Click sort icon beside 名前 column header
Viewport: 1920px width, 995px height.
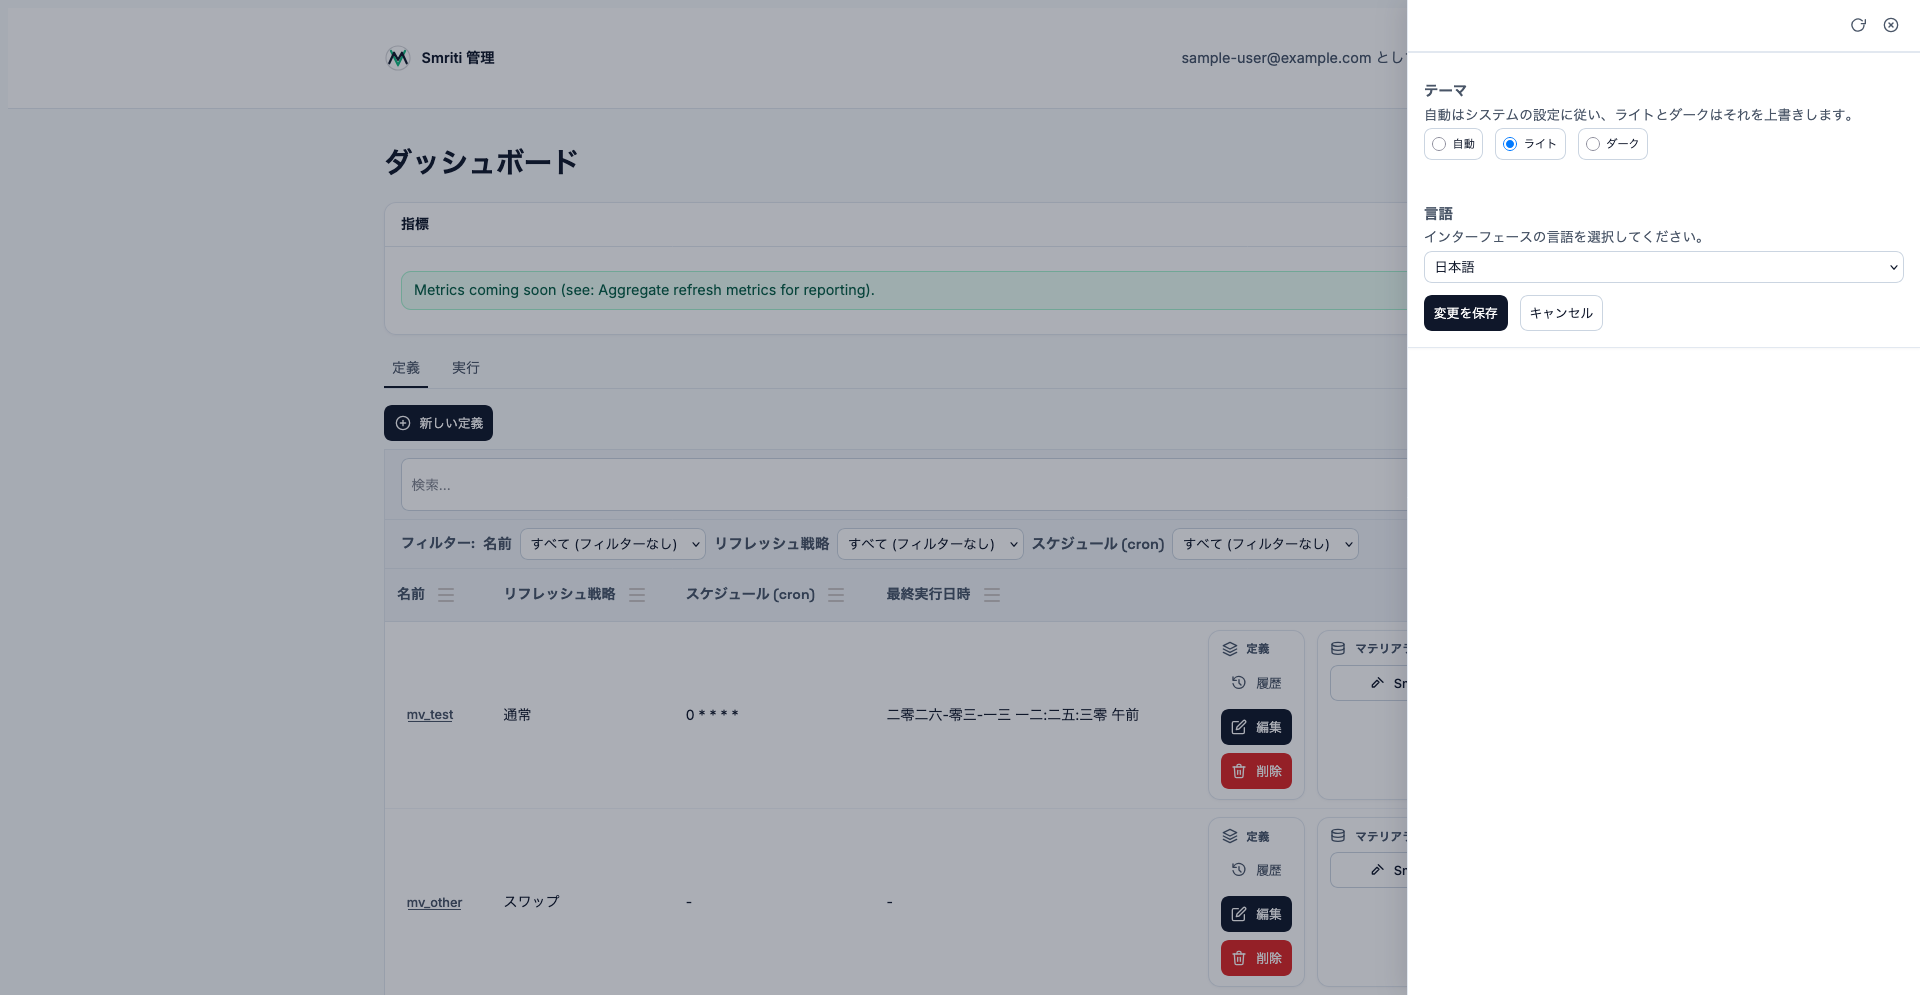click(x=446, y=595)
